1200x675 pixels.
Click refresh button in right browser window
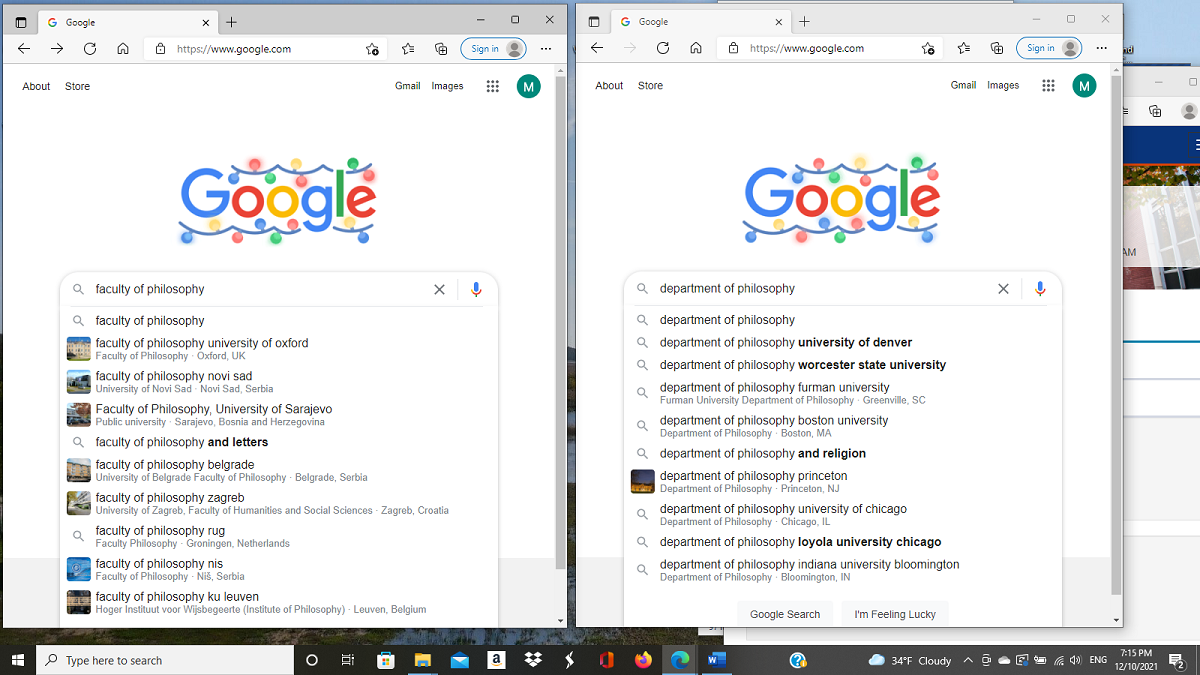(663, 48)
